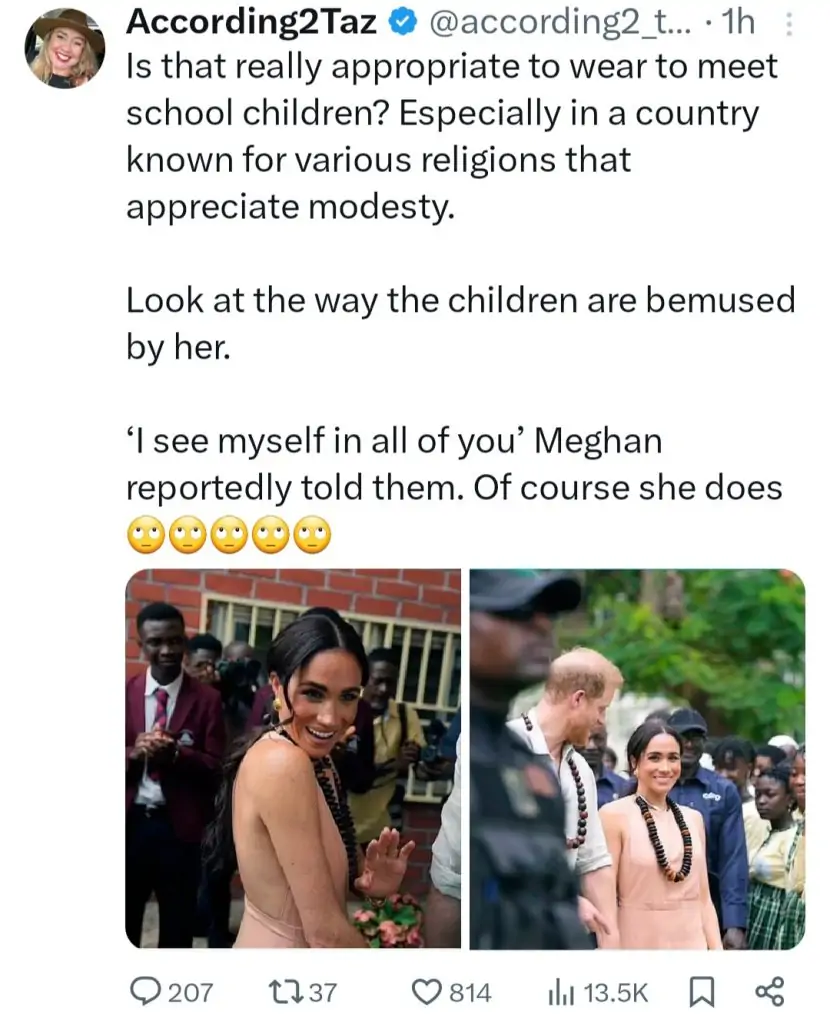830x1024 pixels.
Task: Like the tweet with the heart icon
Action: click(x=428, y=991)
